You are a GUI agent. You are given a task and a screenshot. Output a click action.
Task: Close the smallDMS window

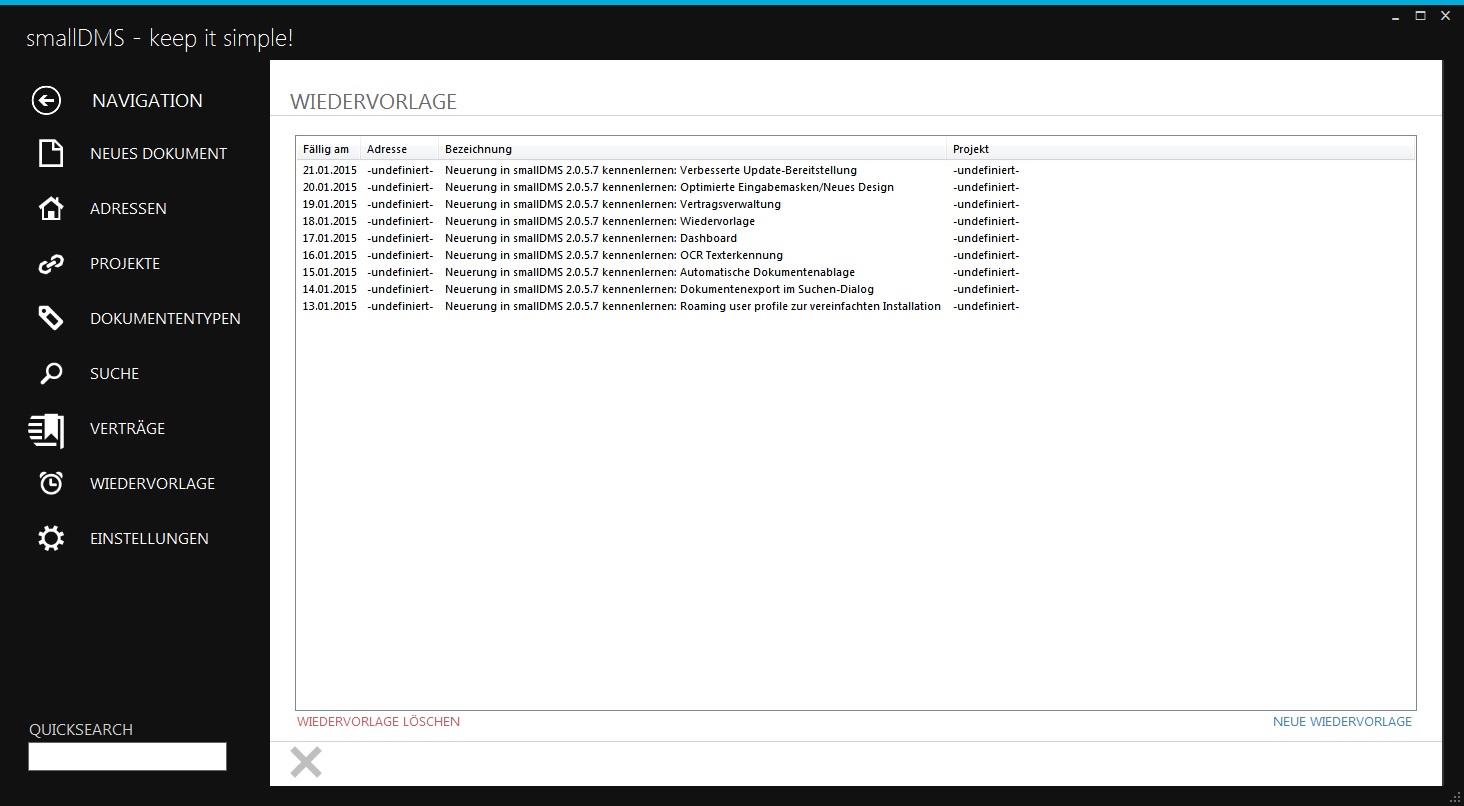click(1445, 16)
